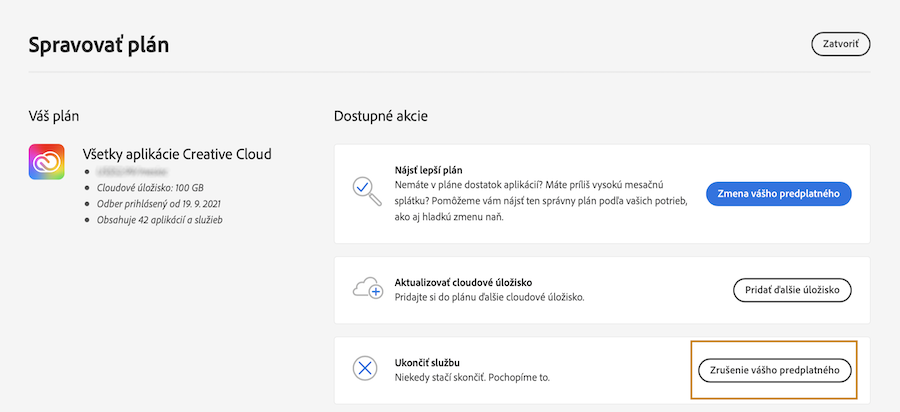Viewport: 900px width, 412px height.
Task: Click the Dostupné akcie section heading
Action: (x=381, y=116)
